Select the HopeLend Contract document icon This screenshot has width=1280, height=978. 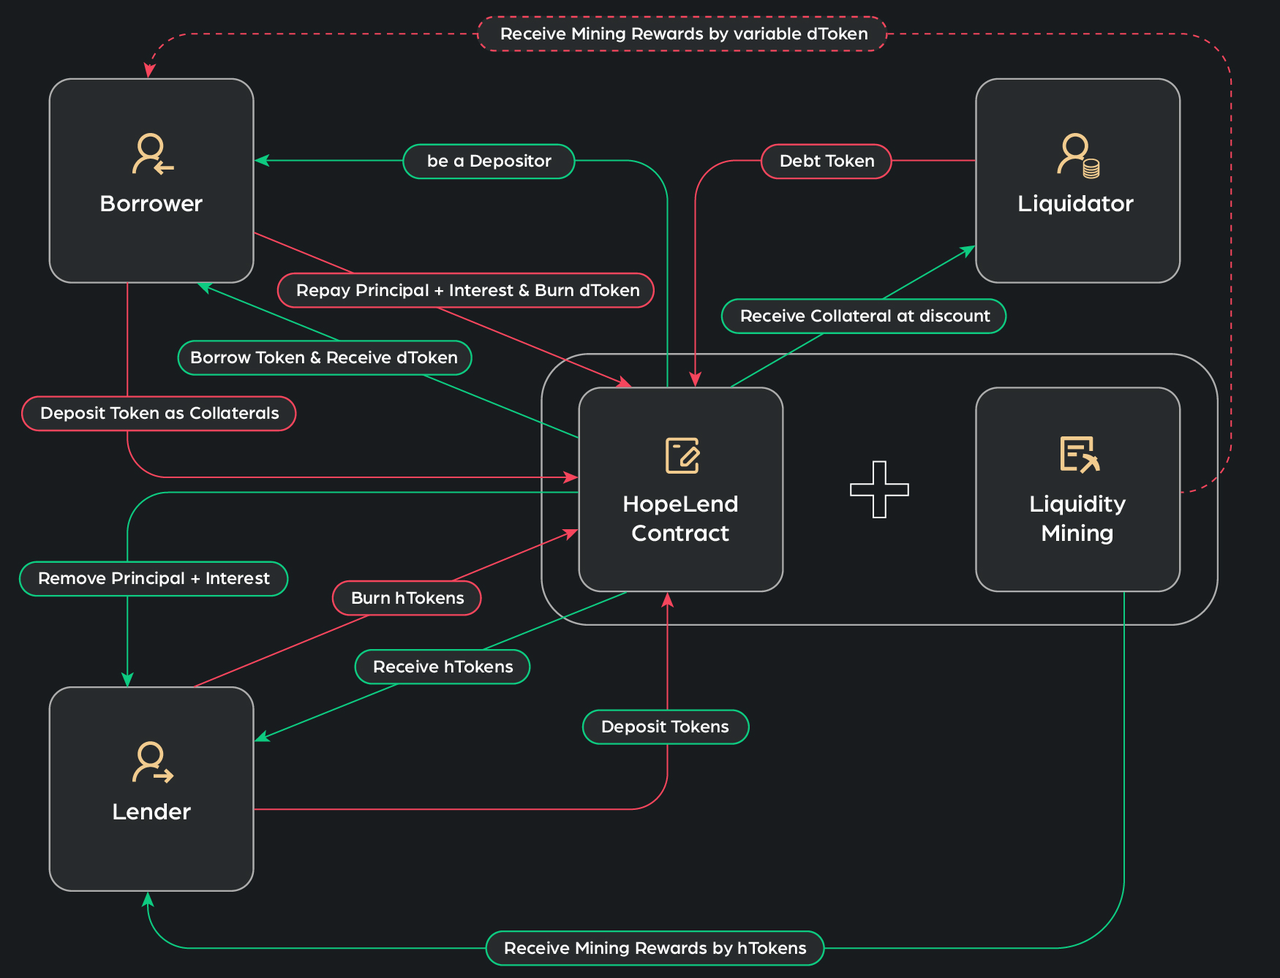point(681,455)
